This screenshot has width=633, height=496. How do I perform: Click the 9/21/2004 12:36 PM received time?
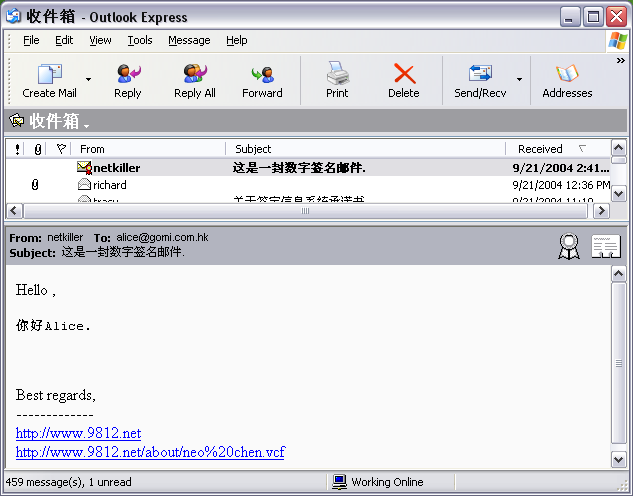pyautogui.click(x=561, y=185)
